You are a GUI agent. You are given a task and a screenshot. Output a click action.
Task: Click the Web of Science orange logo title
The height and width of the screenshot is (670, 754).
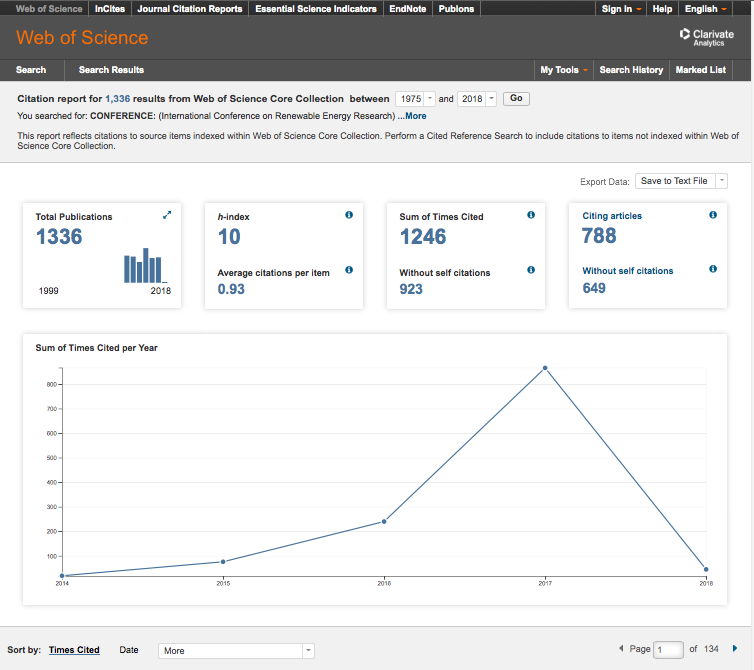pyautogui.click(x=82, y=38)
